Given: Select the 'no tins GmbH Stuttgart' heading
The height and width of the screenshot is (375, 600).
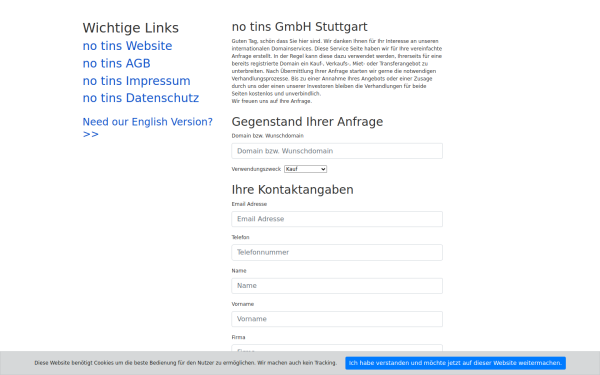Looking at the screenshot, I should tap(300, 27).
